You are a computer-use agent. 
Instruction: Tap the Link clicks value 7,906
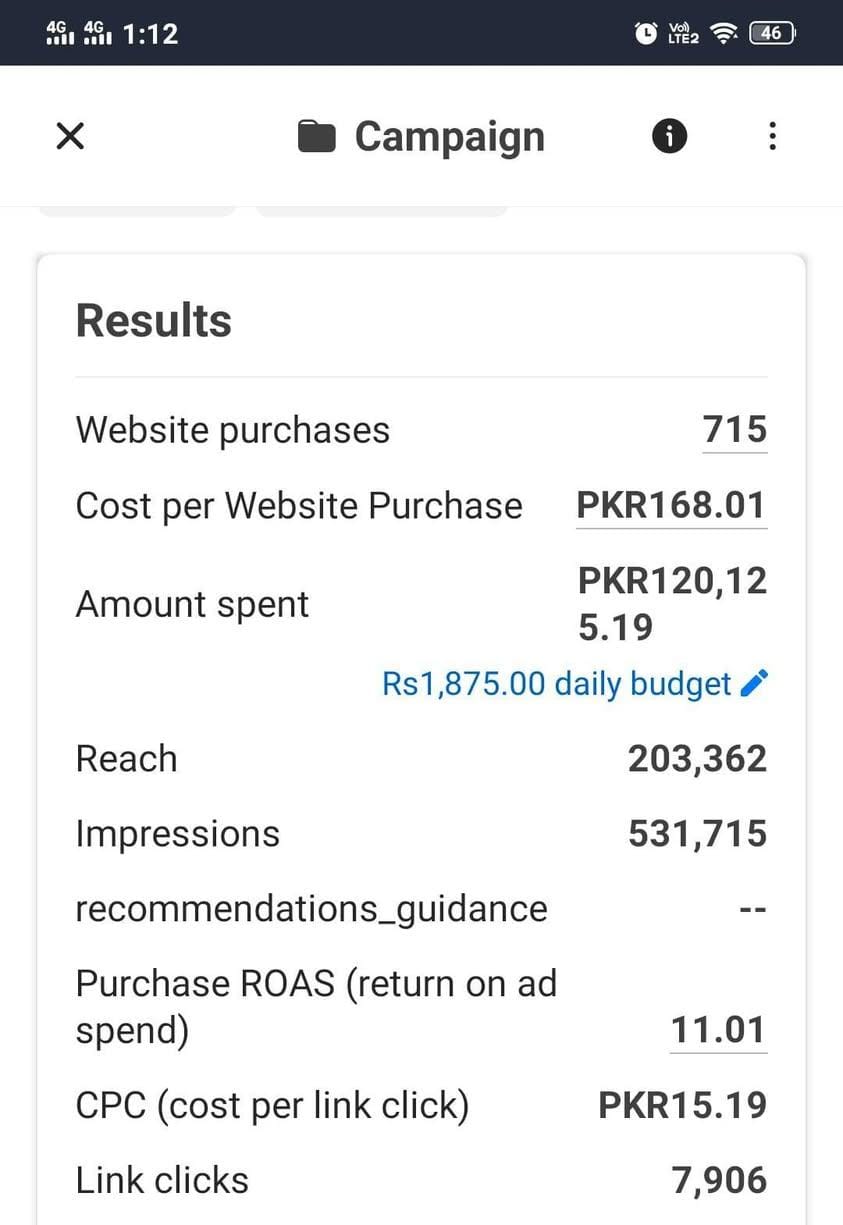coord(720,1181)
